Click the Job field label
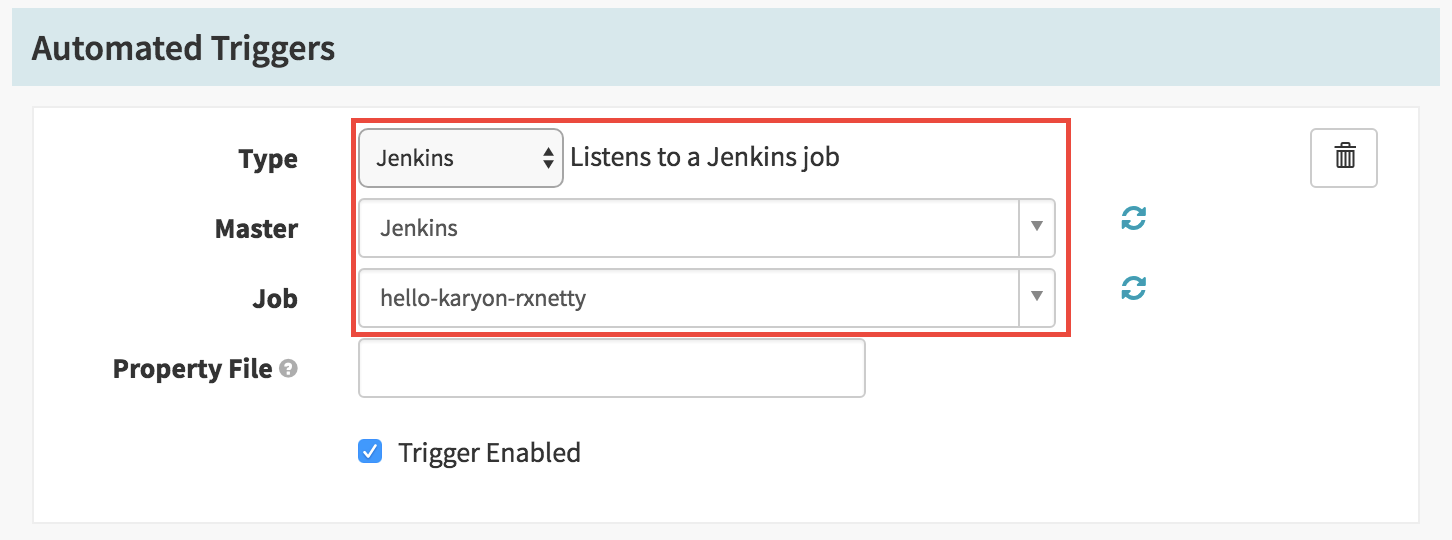 point(275,299)
